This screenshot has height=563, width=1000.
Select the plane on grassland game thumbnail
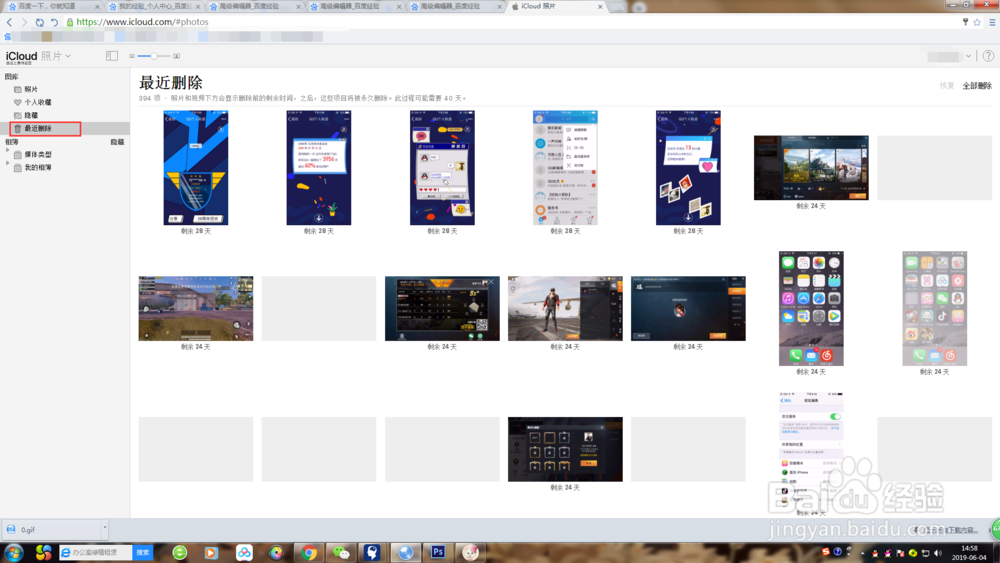pos(196,309)
